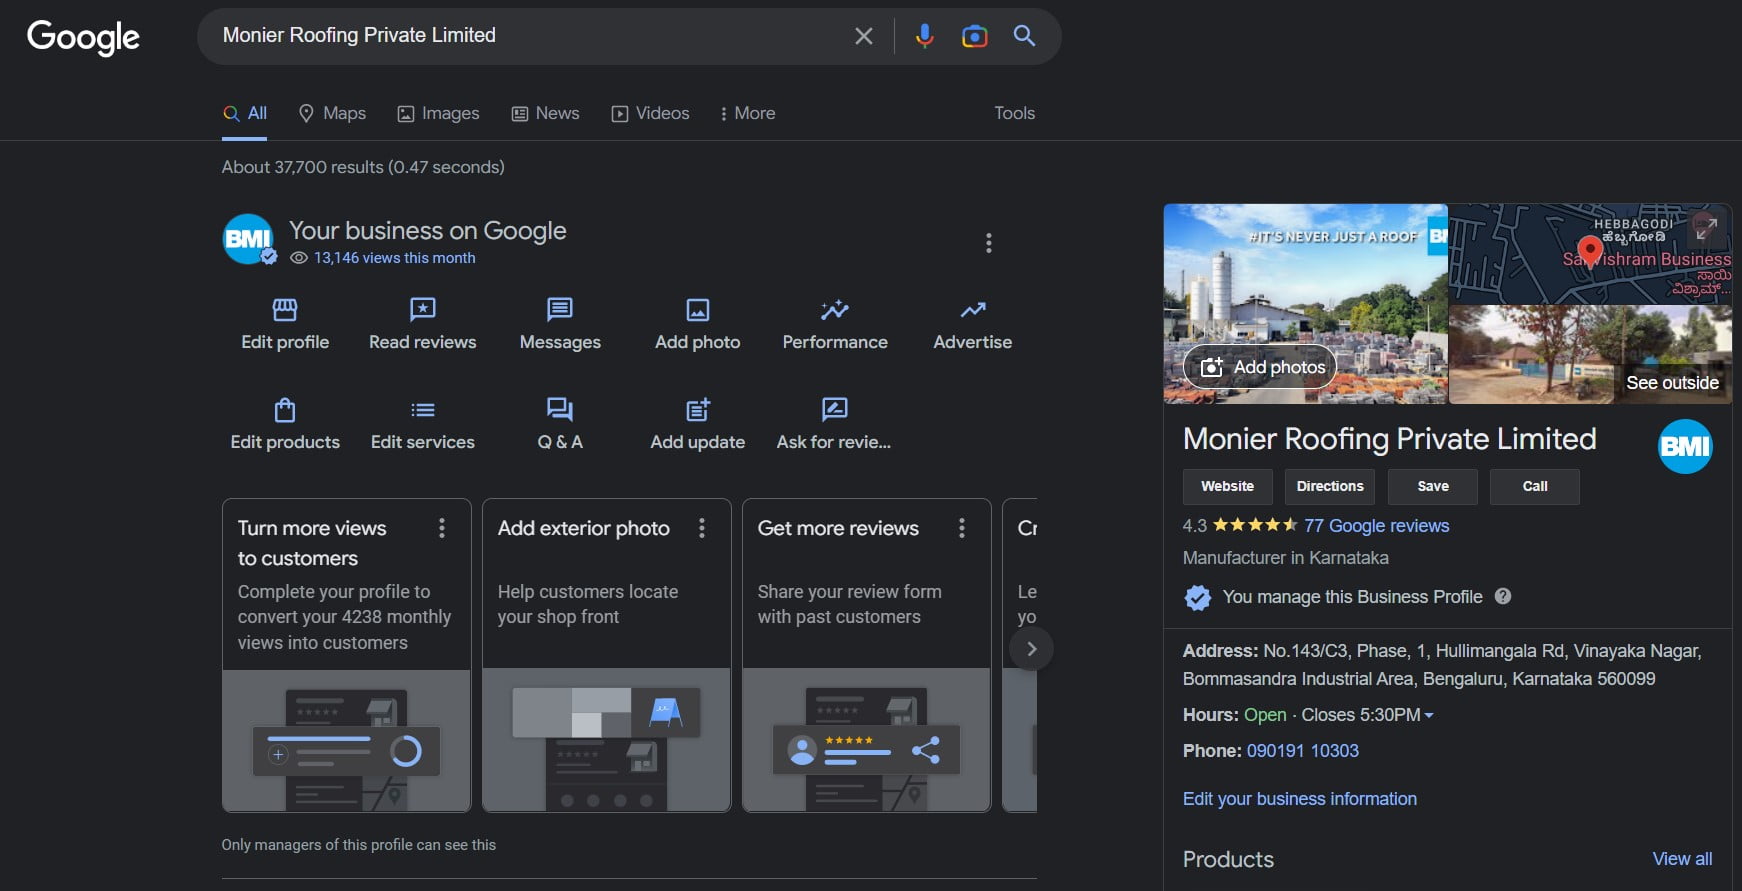Open the Add exterior photo card
The width and height of the screenshot is (1742, 891).
606,655
